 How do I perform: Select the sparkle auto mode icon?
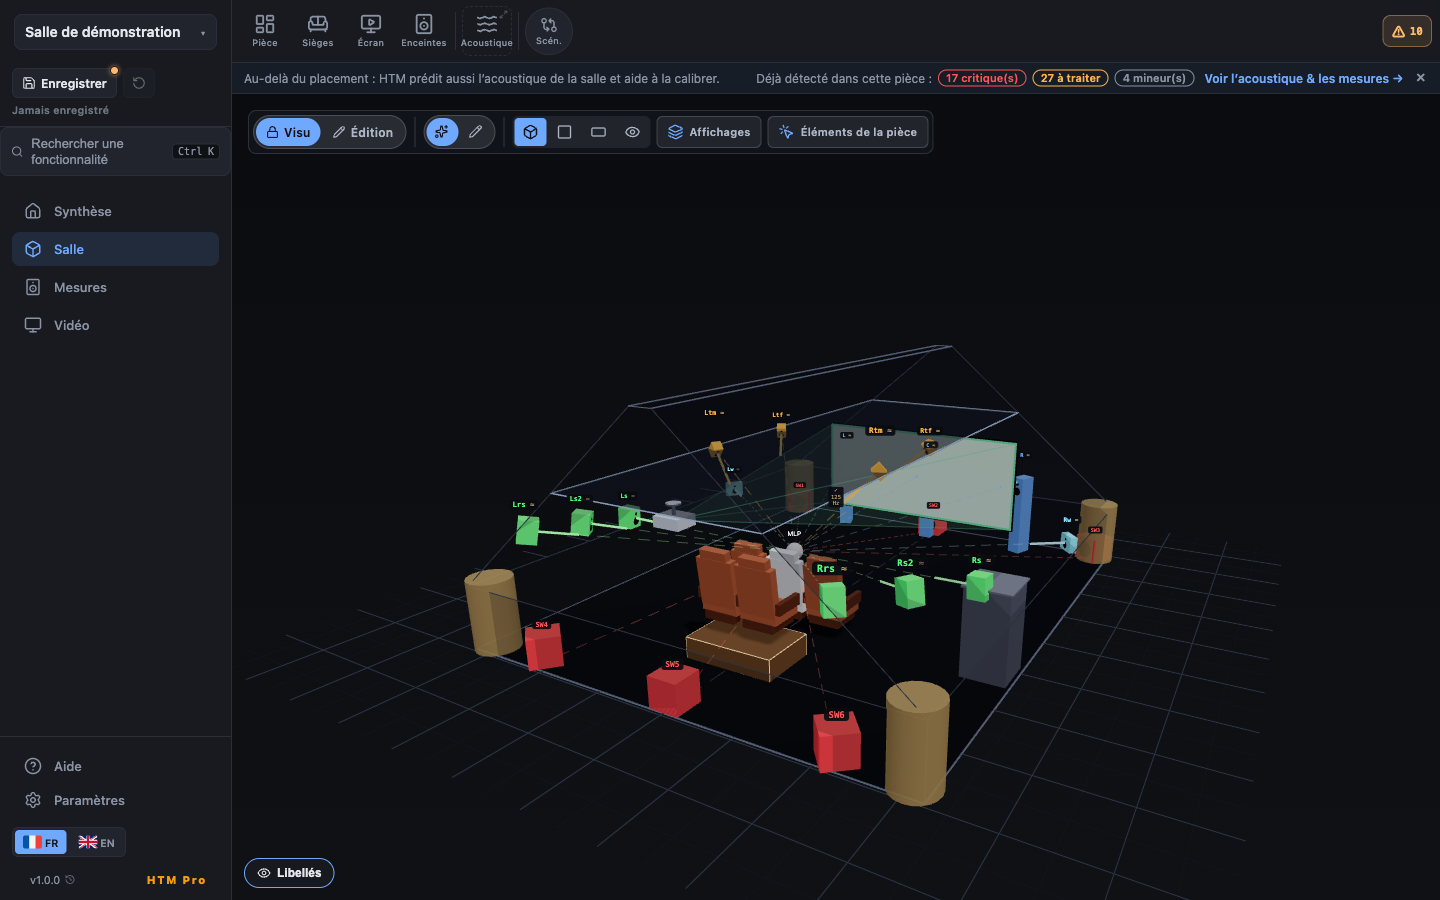tap(442, 132)
